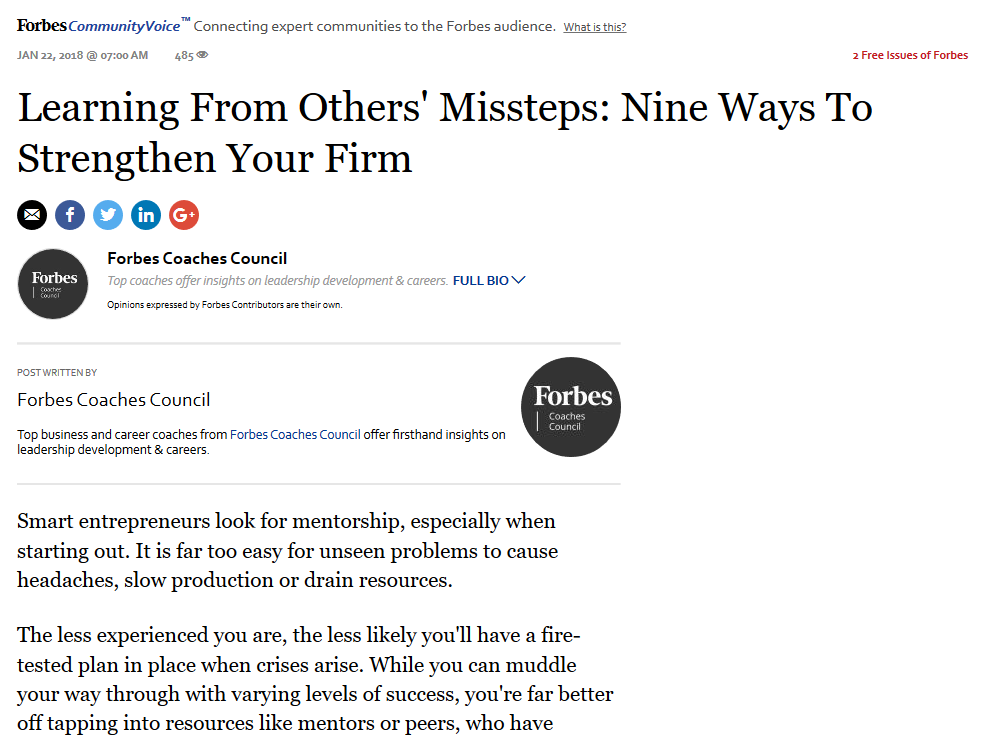The width and height of the screenshot is (990, 743).
Task: Click the small Forbes Coaches Council avatar
Action: coord(54,284)
